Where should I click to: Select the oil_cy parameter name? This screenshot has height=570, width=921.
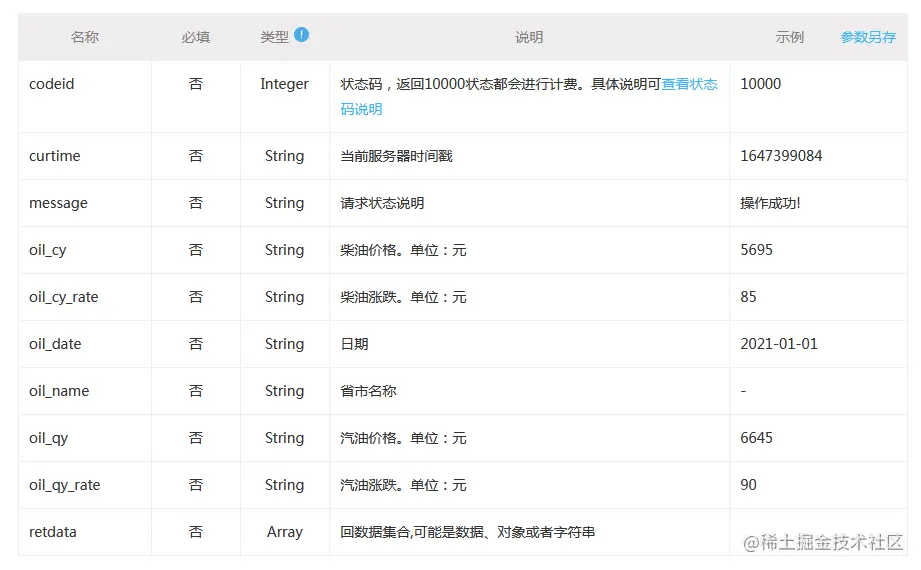(48, 250)
